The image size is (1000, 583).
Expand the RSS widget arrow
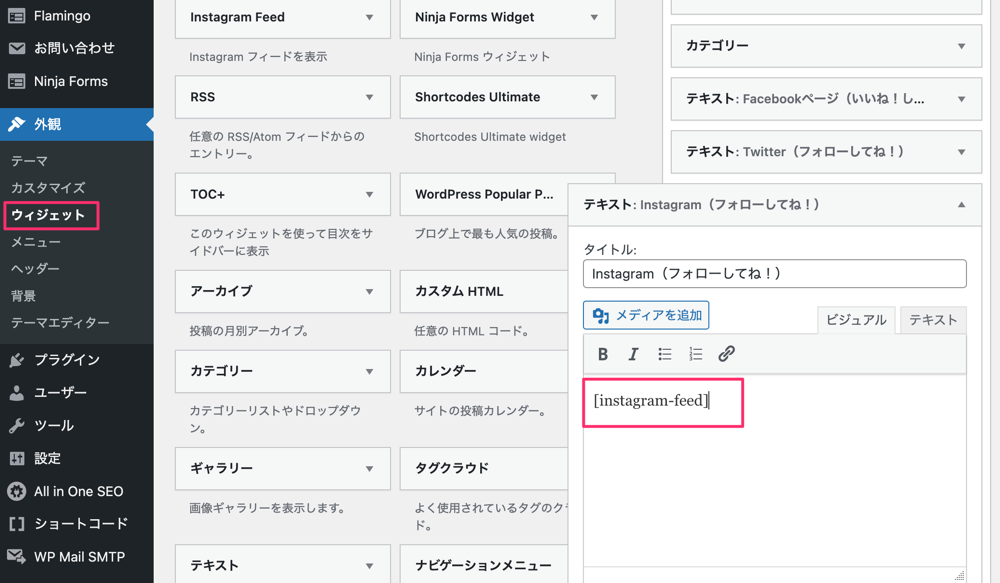(x=369, y=97)
